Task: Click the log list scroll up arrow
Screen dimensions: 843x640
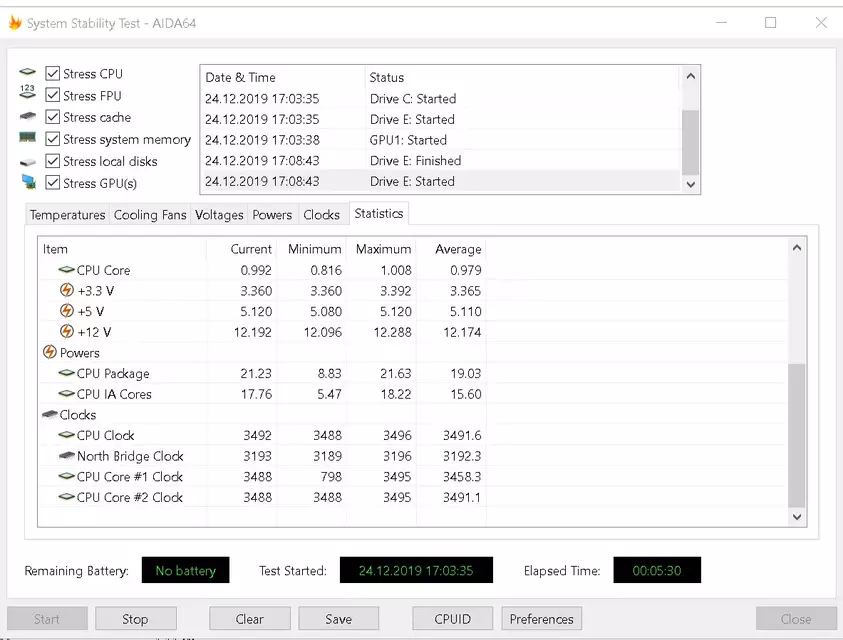Action: [691, 76]
